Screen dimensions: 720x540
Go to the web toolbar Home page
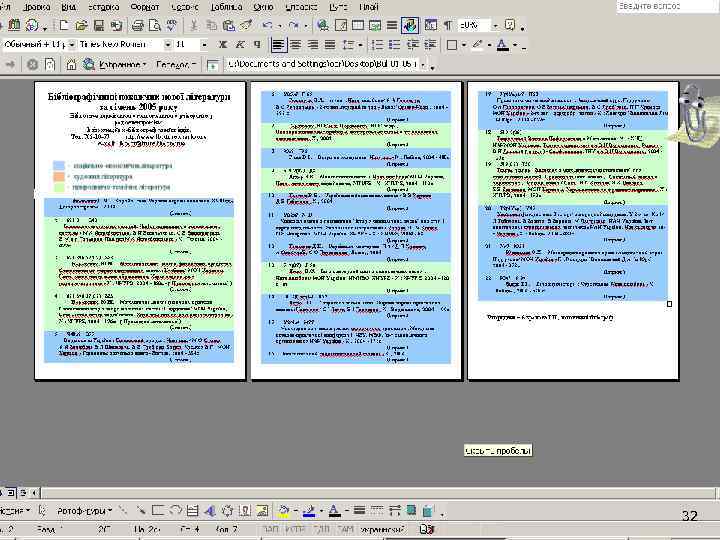[71, 64]
